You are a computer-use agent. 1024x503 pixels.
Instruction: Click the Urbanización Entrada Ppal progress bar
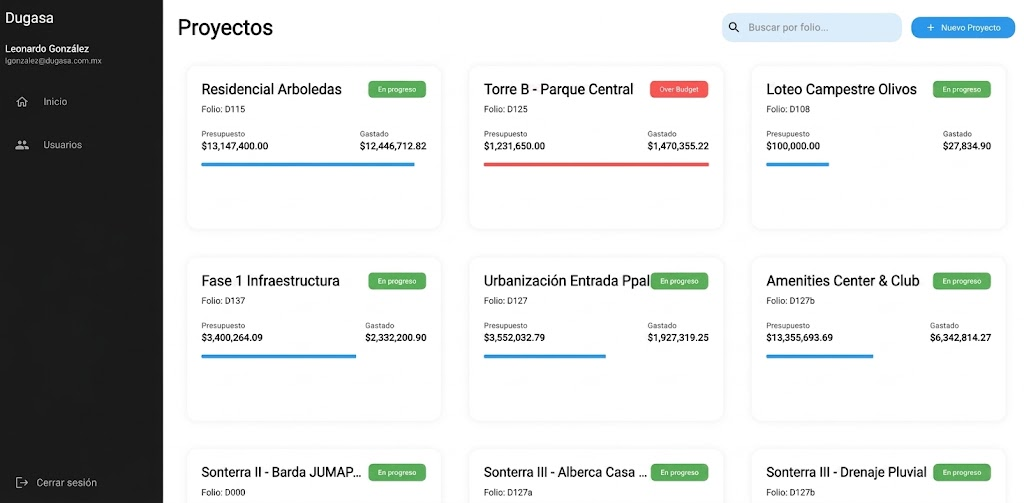point(545,356)
